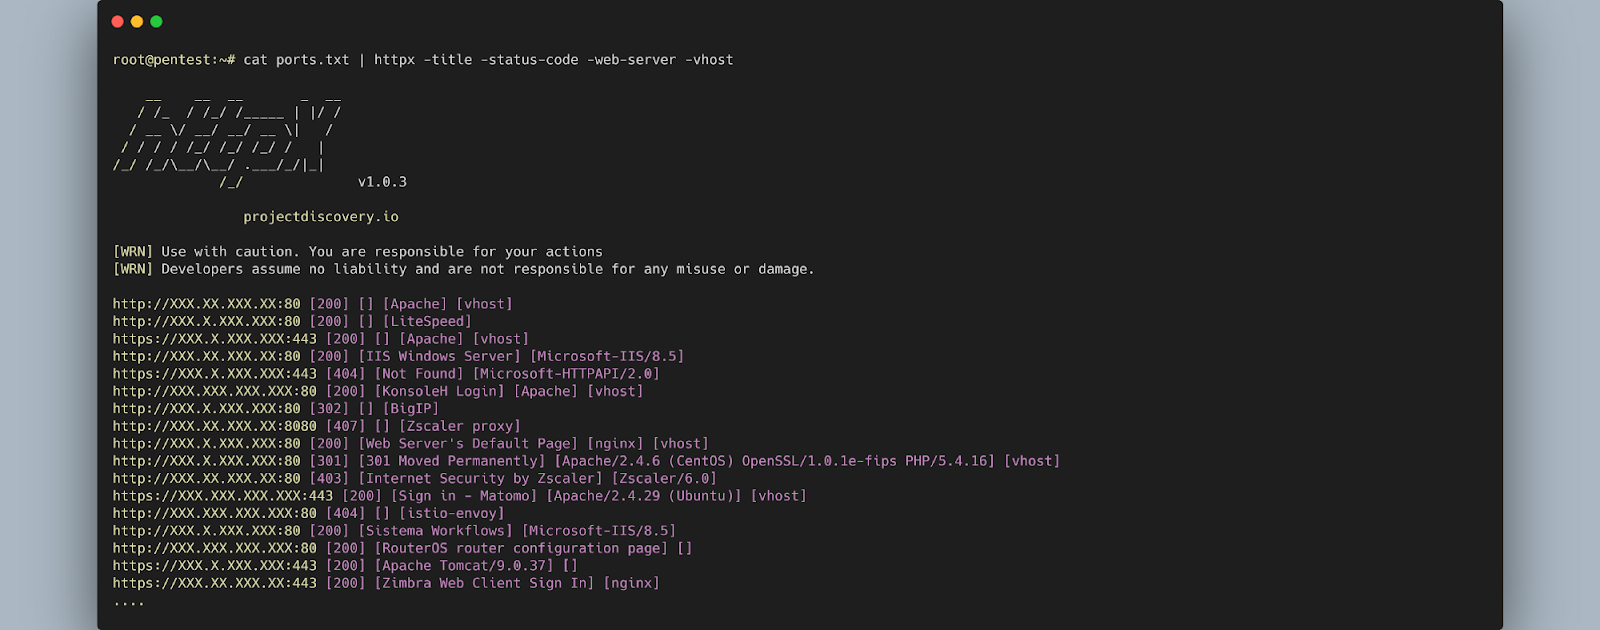Screen dimensions: 1600x630
Task: Click the 301 Moved Permanently result line
Action: pyautogui.click(x=586, y=461)
